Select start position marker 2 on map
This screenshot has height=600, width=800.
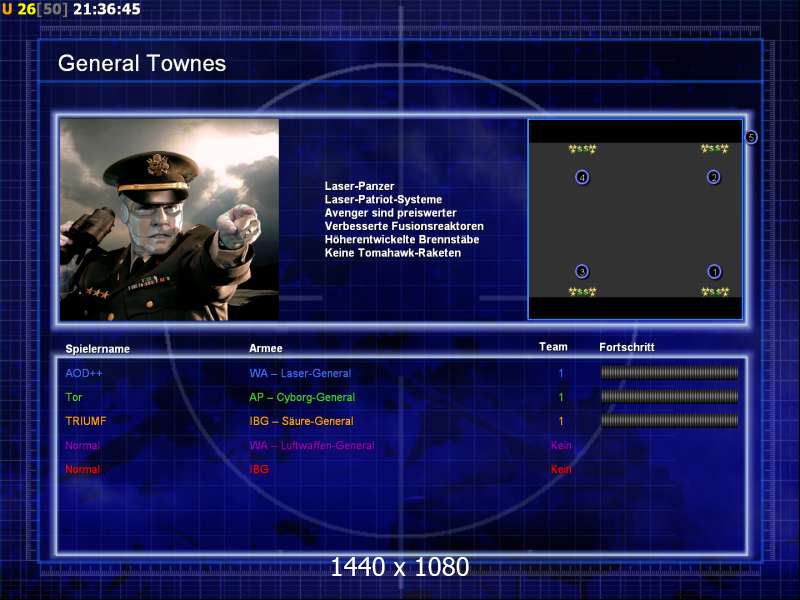click(713, 177)
